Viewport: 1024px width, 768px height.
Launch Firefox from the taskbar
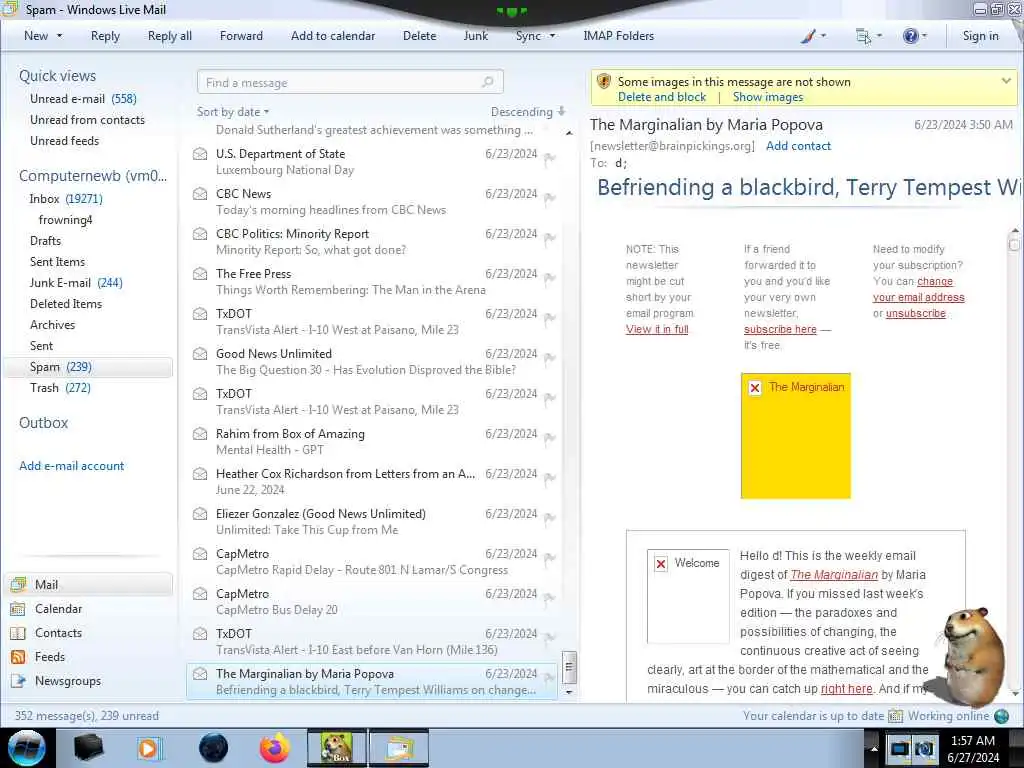pos(274,748)
